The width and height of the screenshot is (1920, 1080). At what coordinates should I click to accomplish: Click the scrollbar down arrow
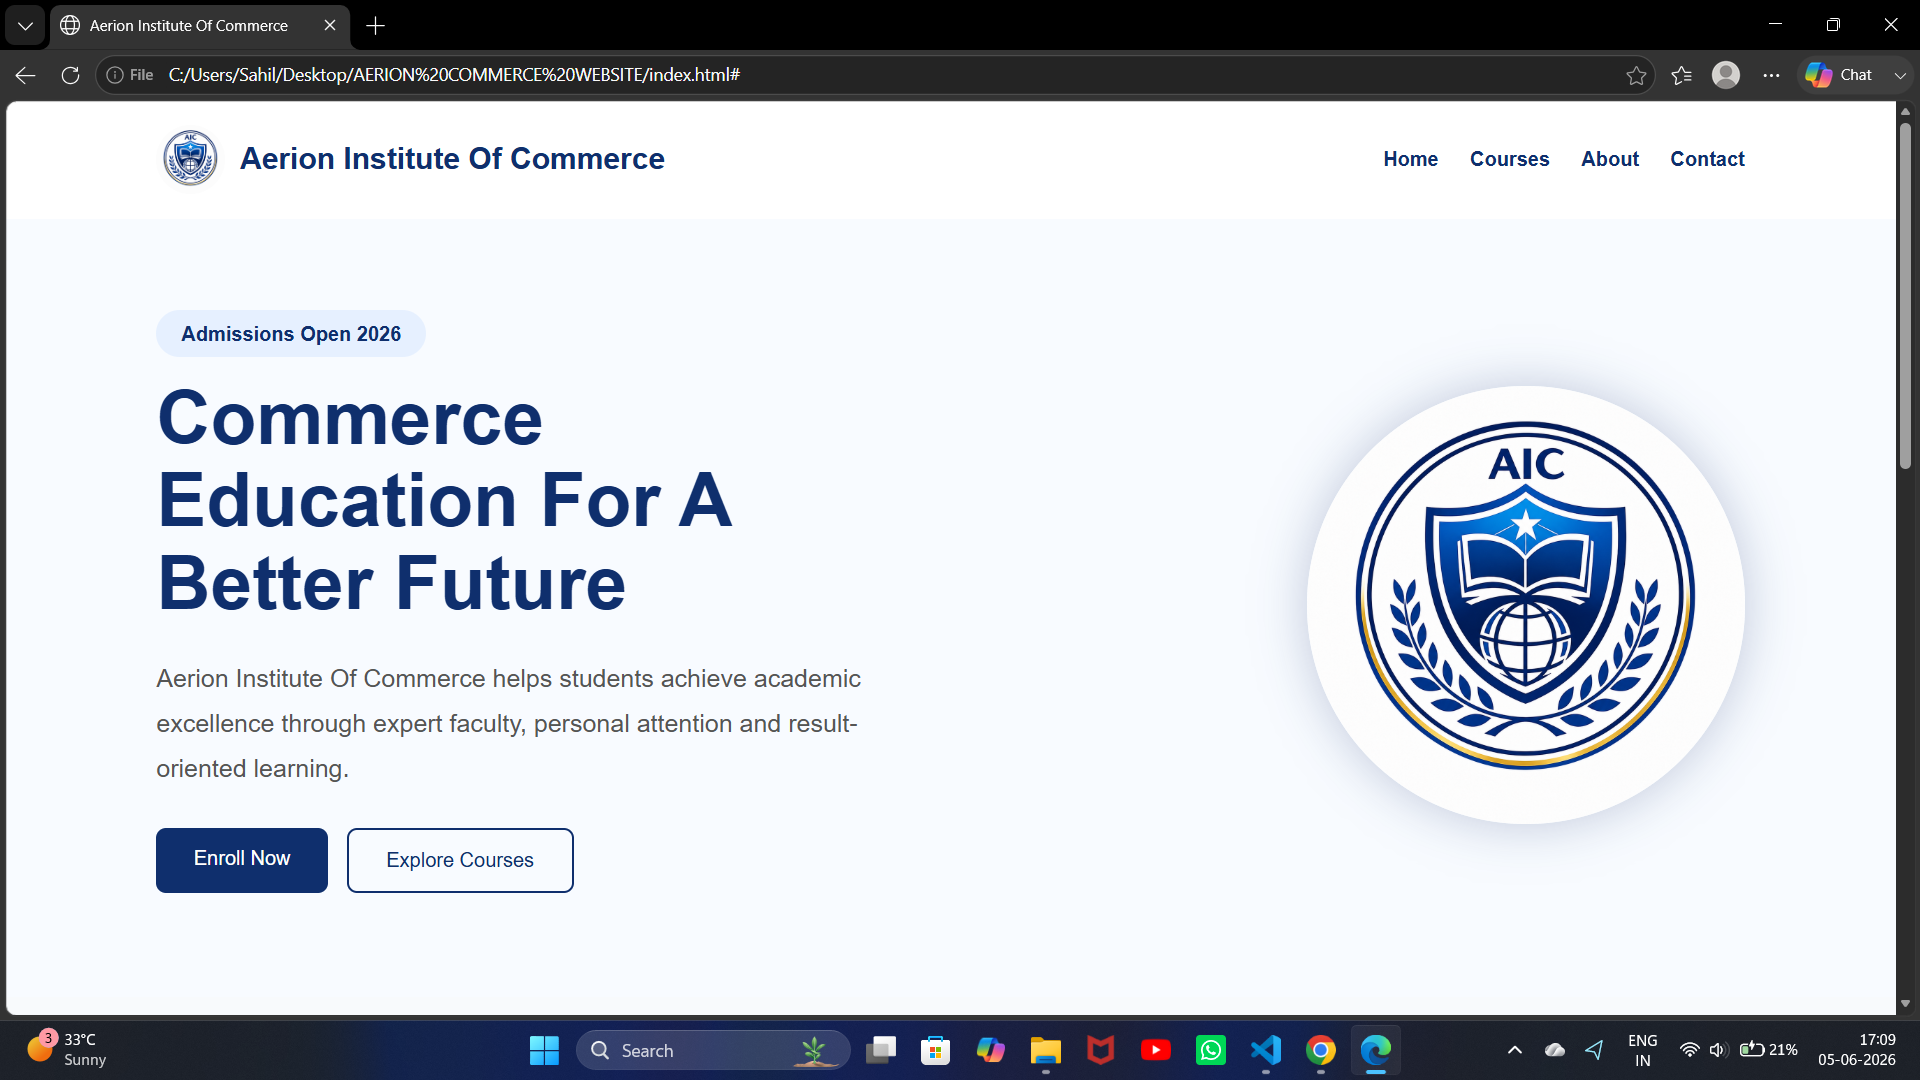tap(1905, 1003)
